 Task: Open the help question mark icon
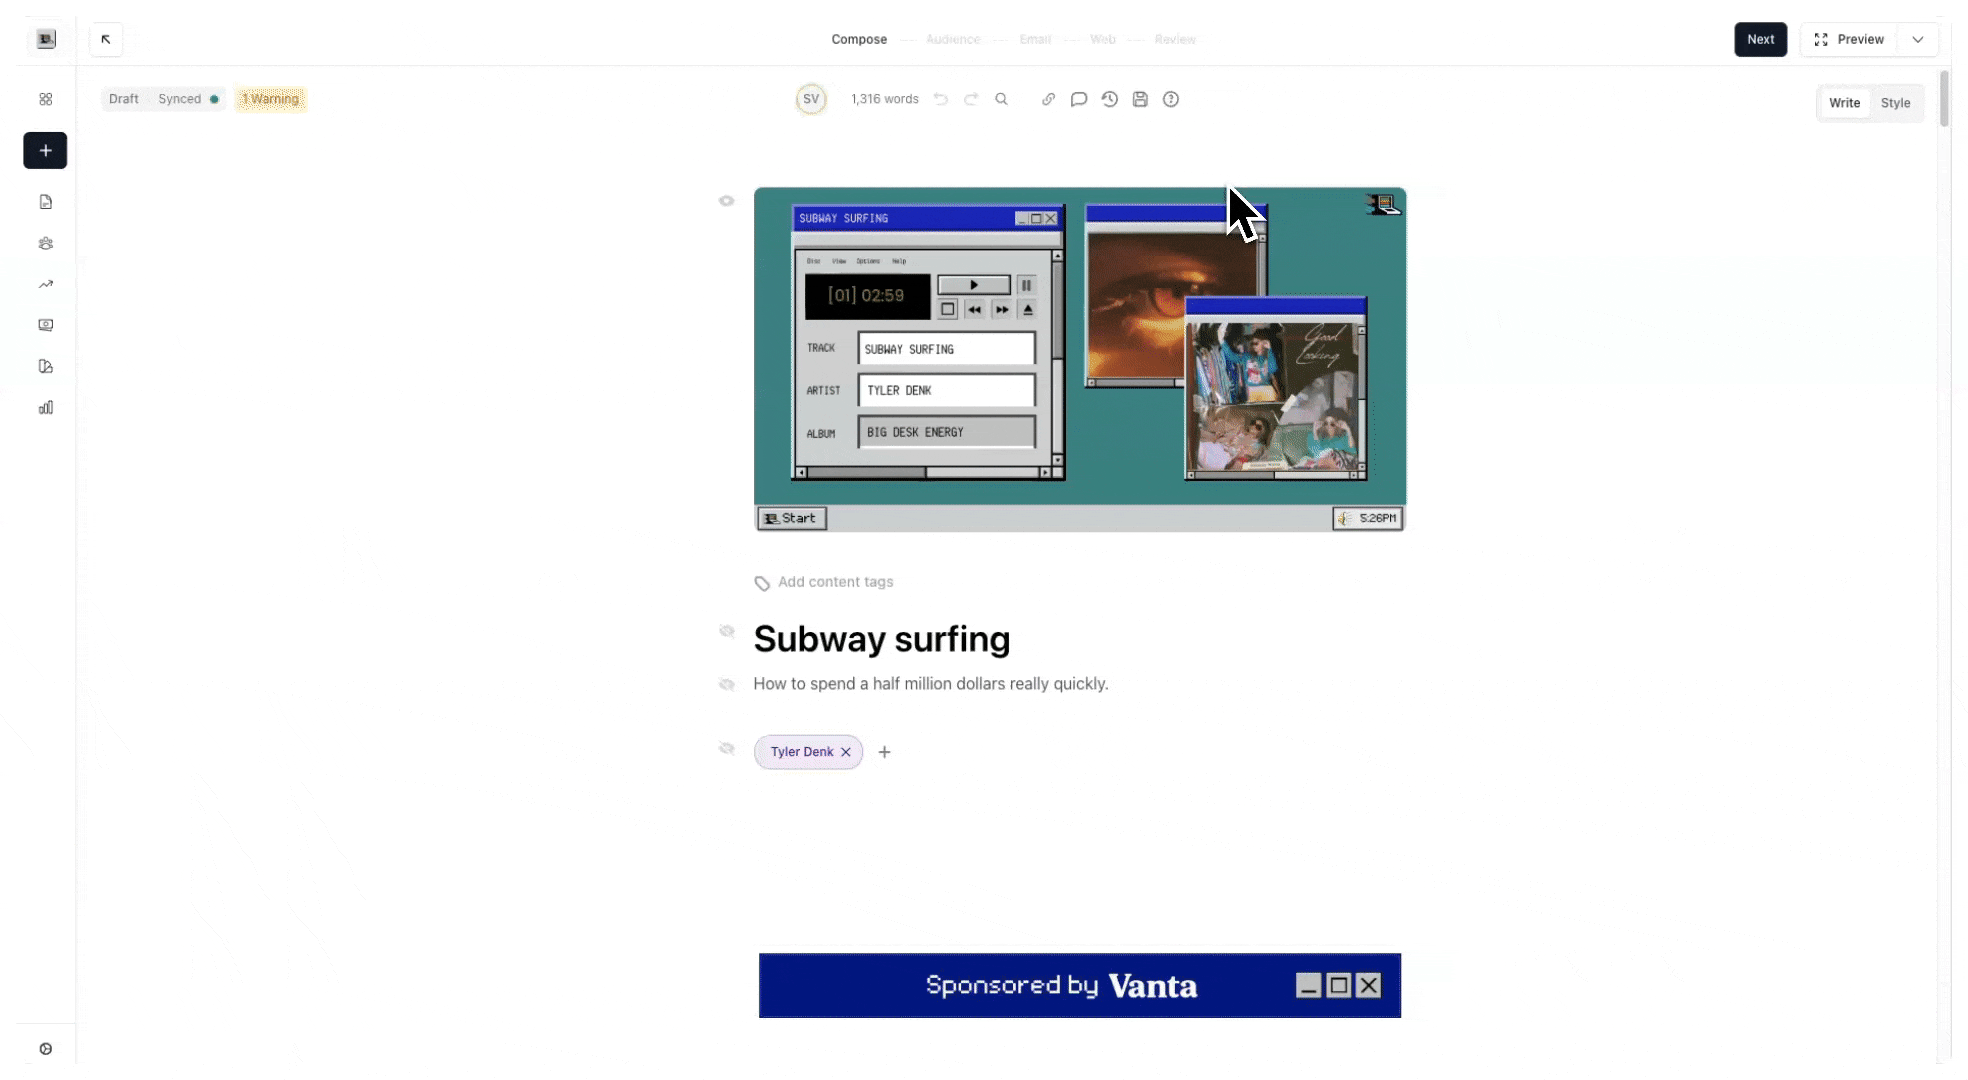coord(1171,99)
